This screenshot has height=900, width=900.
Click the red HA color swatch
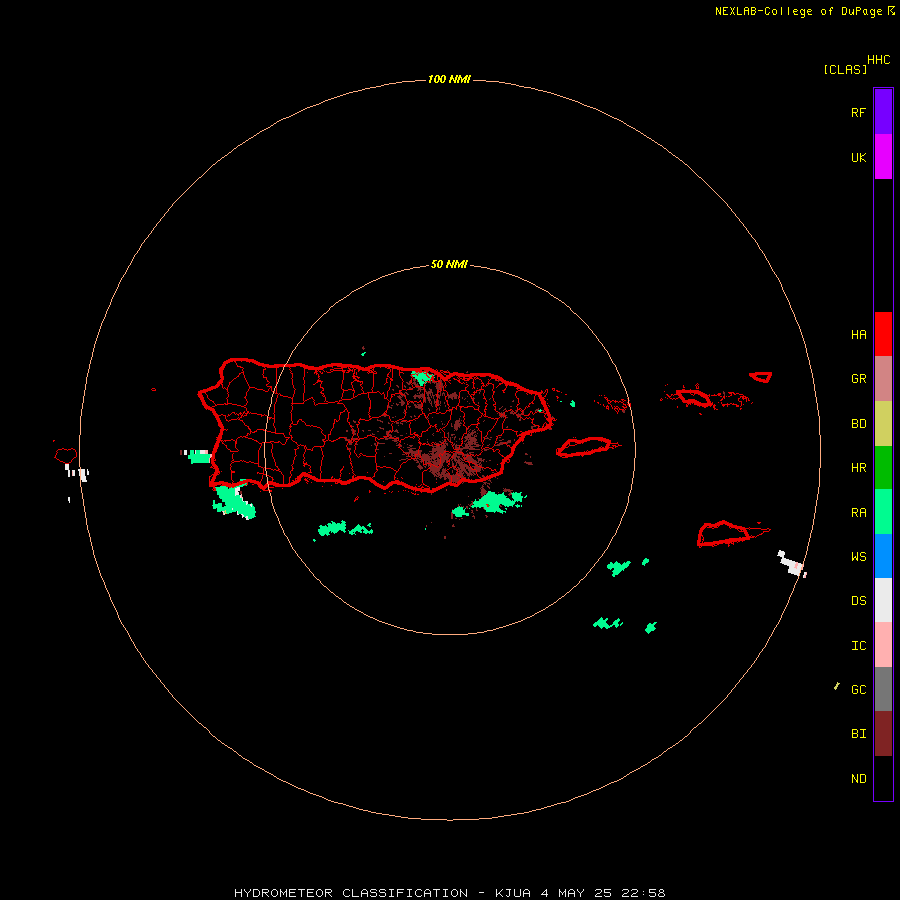pyautogui.click(x=883, y=334)
